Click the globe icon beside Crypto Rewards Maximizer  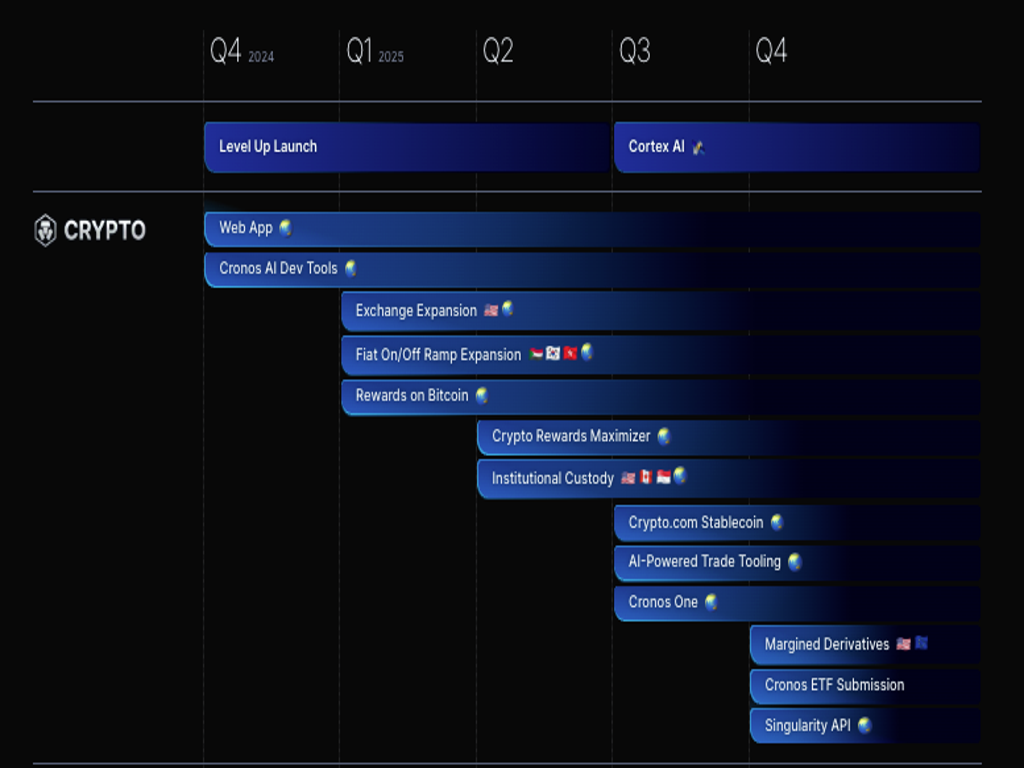coord(663,436)
